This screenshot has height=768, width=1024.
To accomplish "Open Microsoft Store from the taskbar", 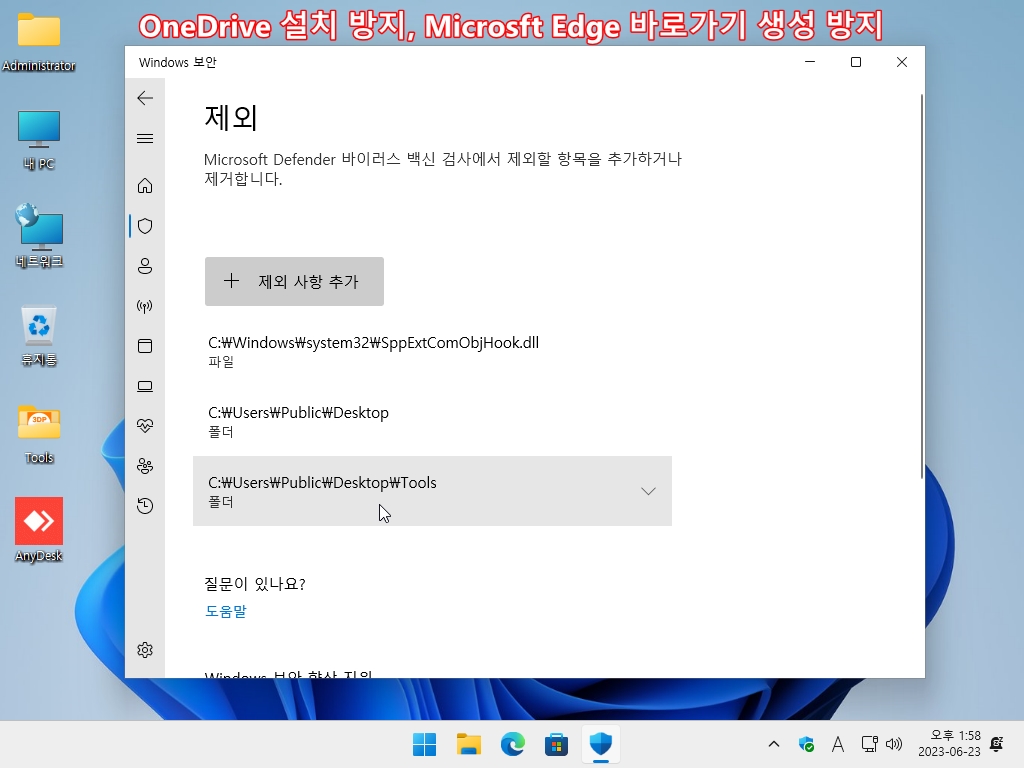I will point(556,744).
